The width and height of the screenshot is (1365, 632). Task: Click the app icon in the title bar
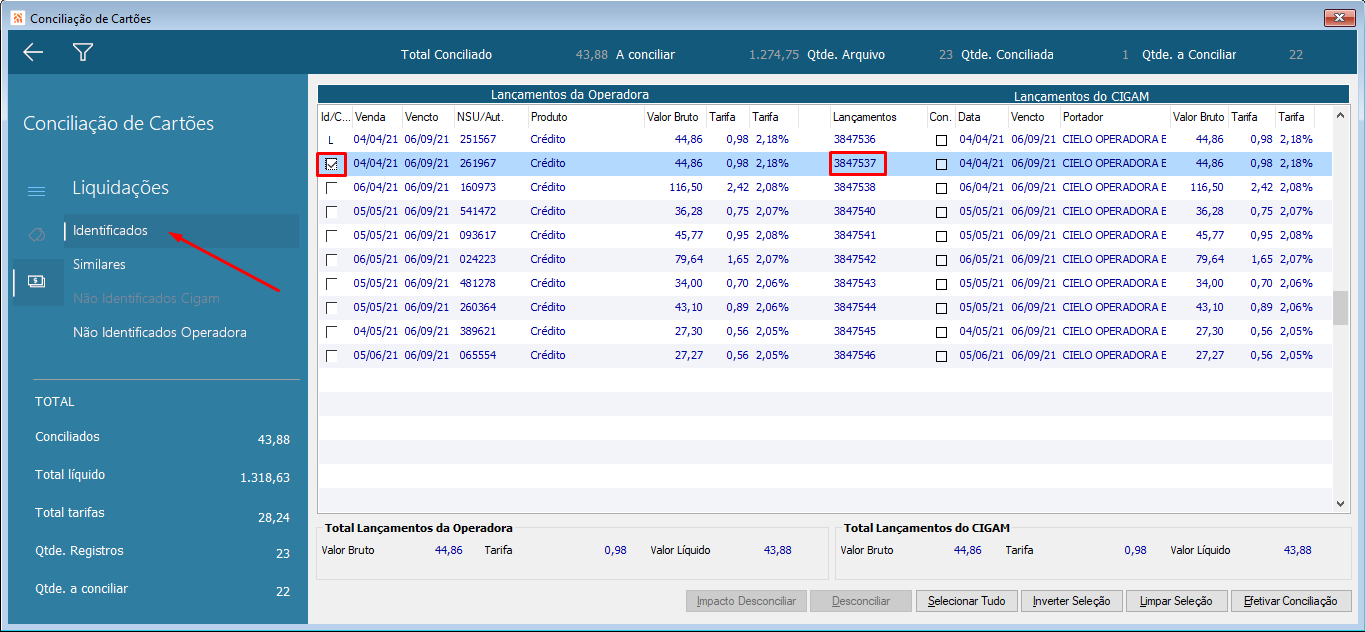[17, 18]
